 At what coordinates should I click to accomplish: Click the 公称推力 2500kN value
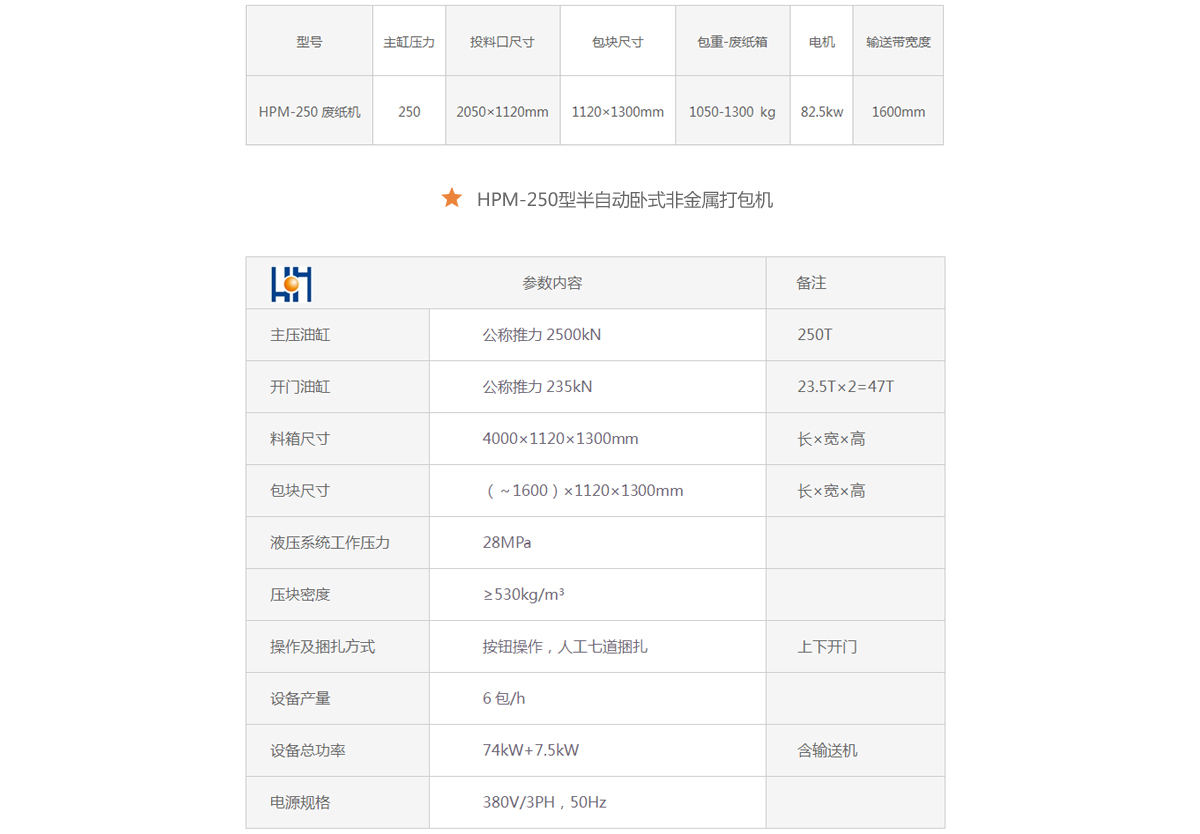[541, 335]
